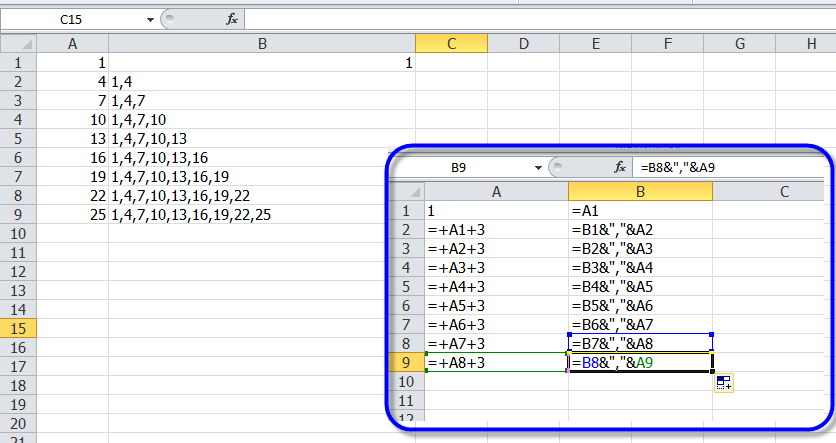The image size is (836, 443).
Task: Click inset cell with formula =+A5+3
Action: click(496, 305)
